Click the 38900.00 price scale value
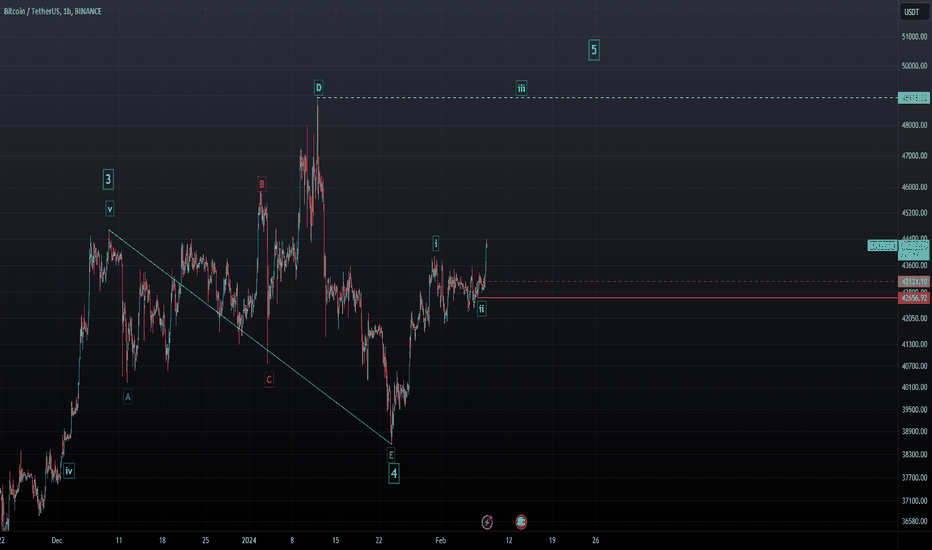This screenshot has height=550, width=932. [x=914, y=432]
